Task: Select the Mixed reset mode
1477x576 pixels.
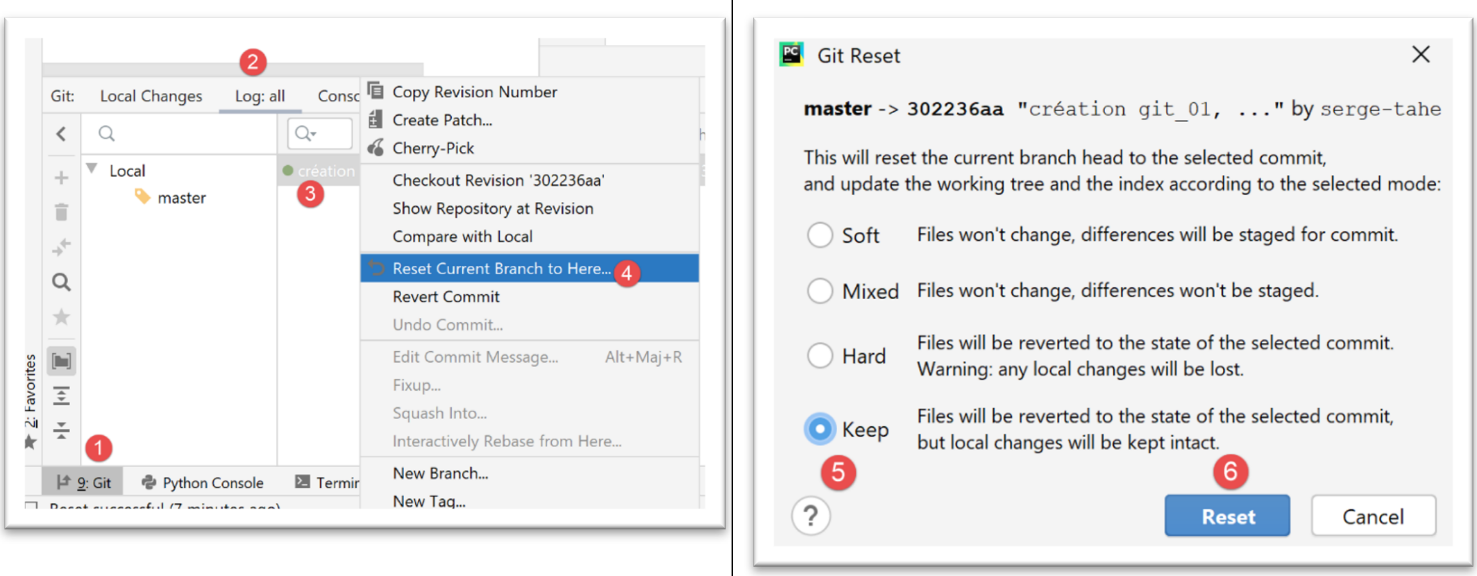Action: 820,291
